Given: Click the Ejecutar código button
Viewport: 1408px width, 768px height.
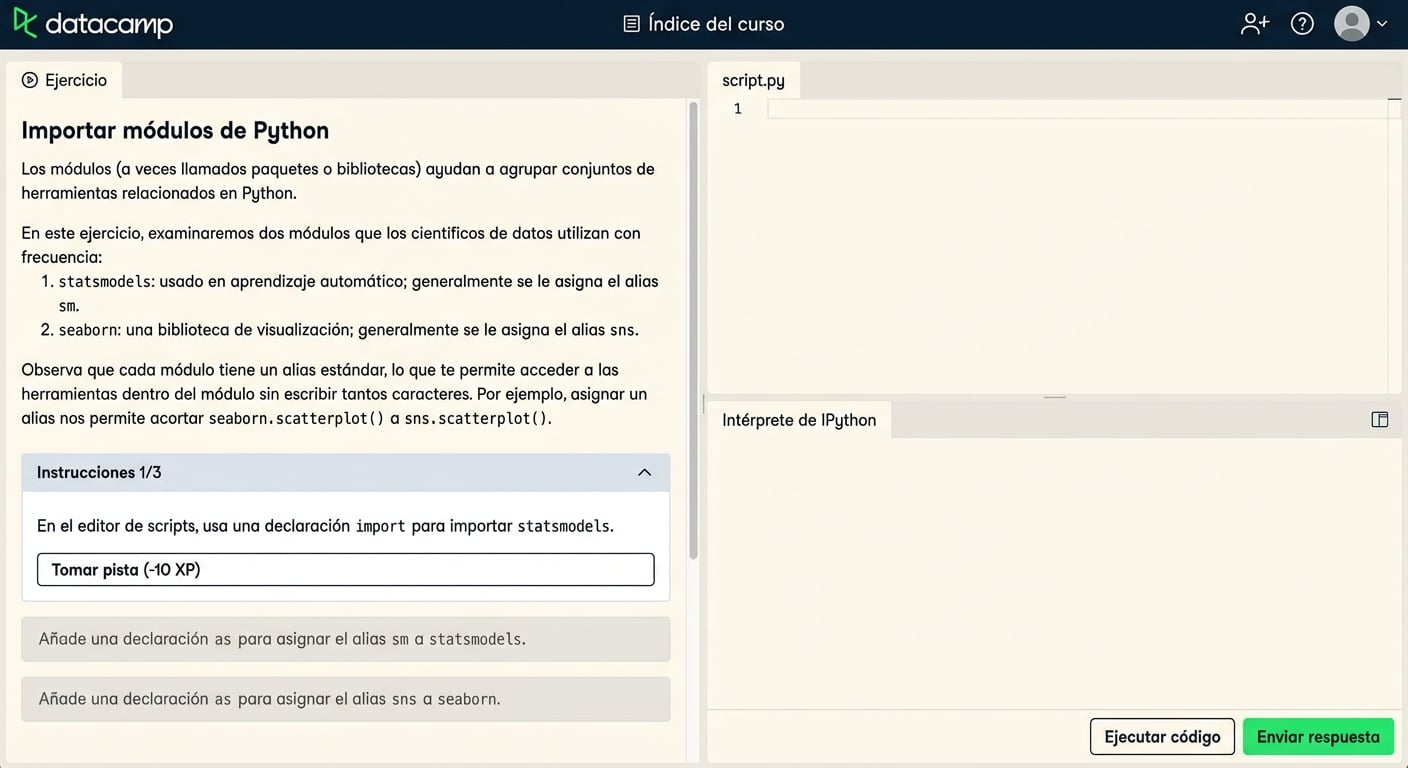Looking at the screenshot, I should point(1162,737).
